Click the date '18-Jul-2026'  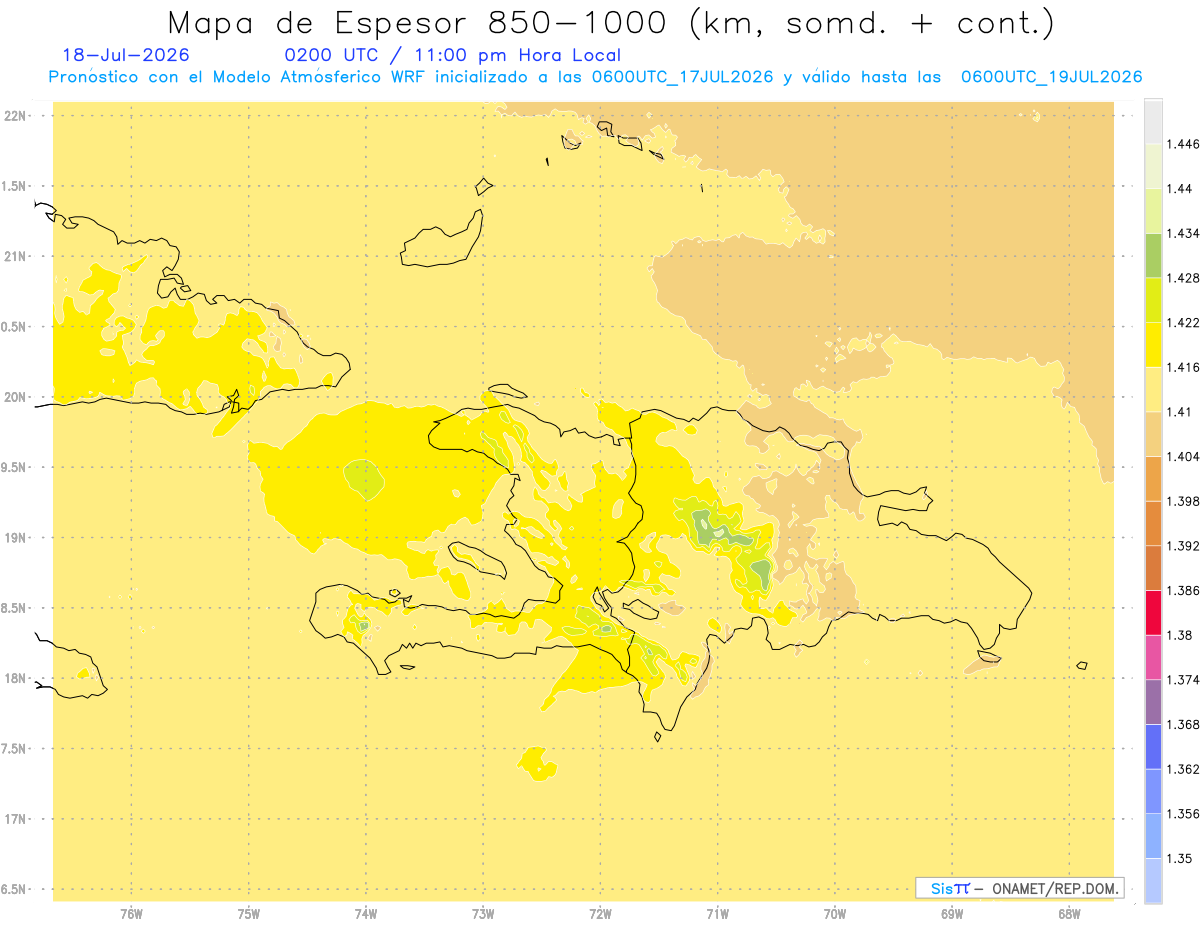coord(126,56)
